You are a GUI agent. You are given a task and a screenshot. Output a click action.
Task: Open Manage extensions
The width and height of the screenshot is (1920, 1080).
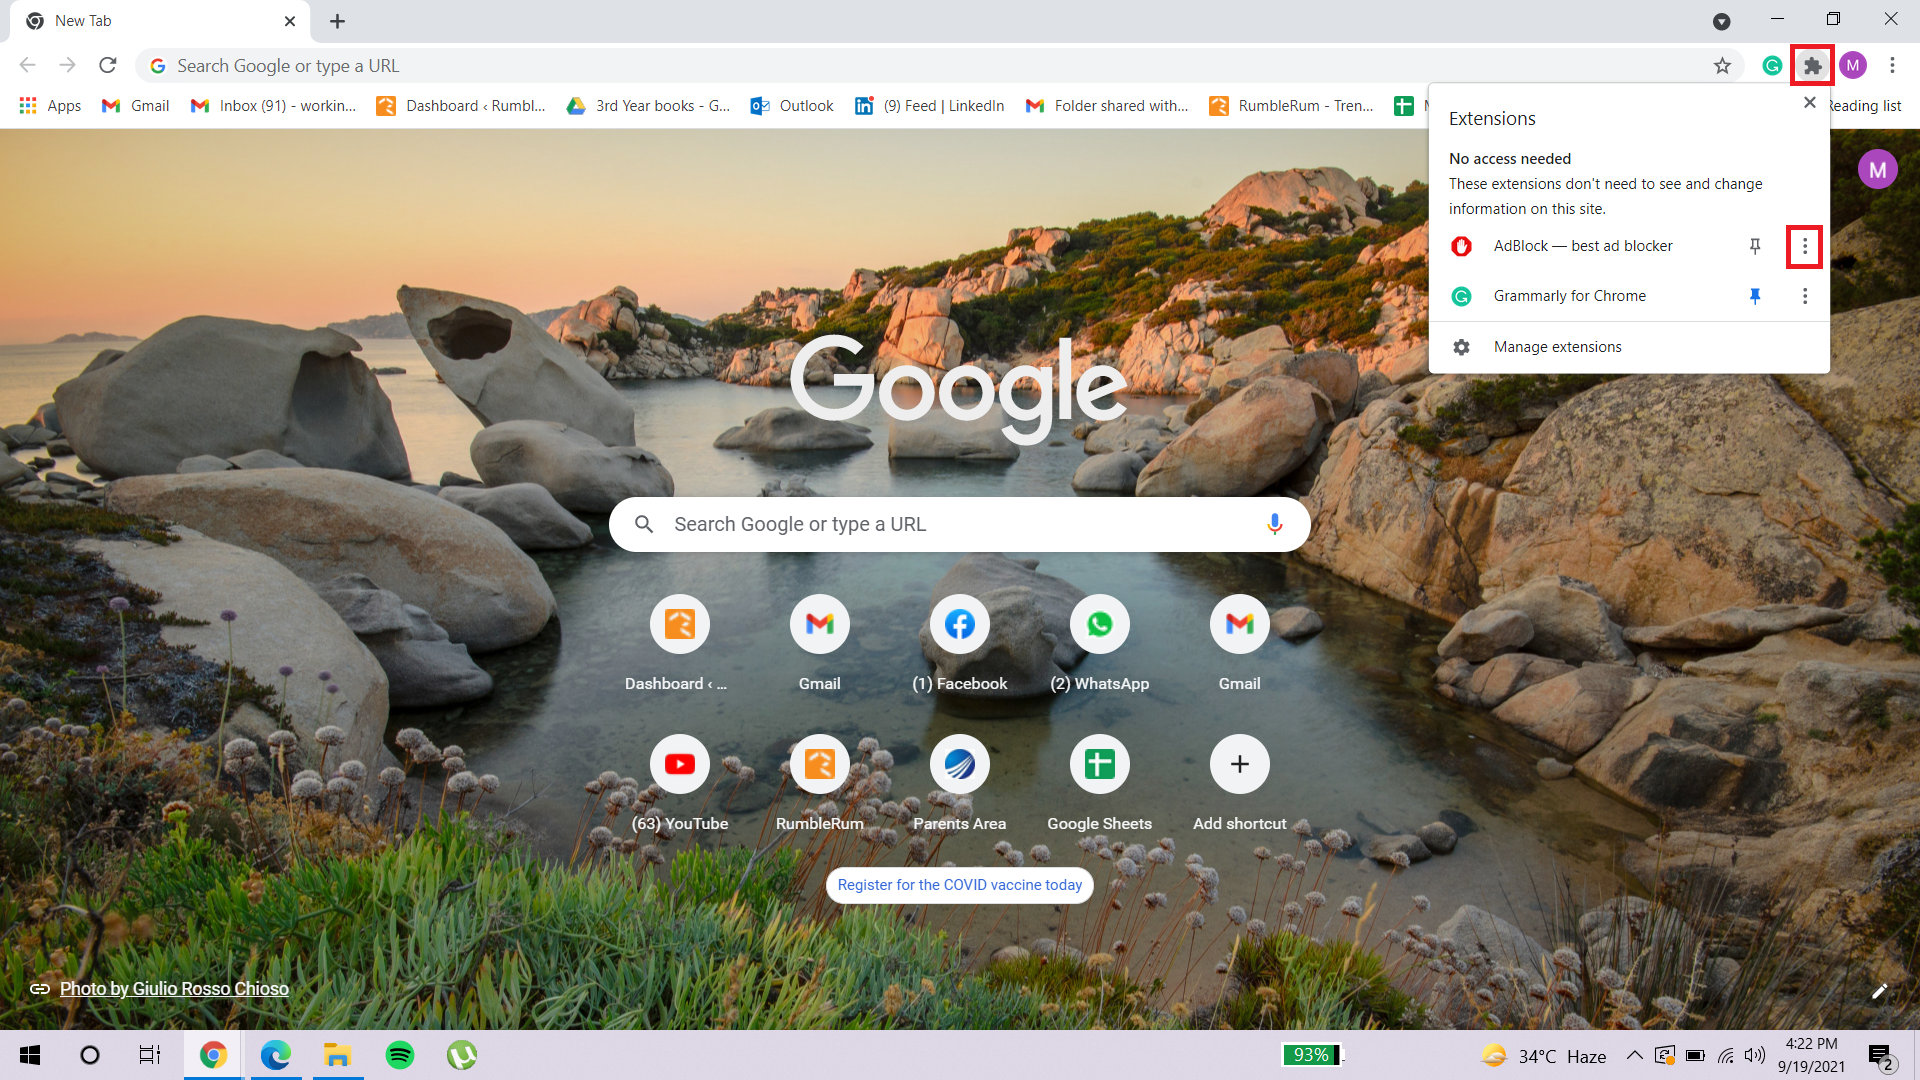click(x=1629, y=347)
